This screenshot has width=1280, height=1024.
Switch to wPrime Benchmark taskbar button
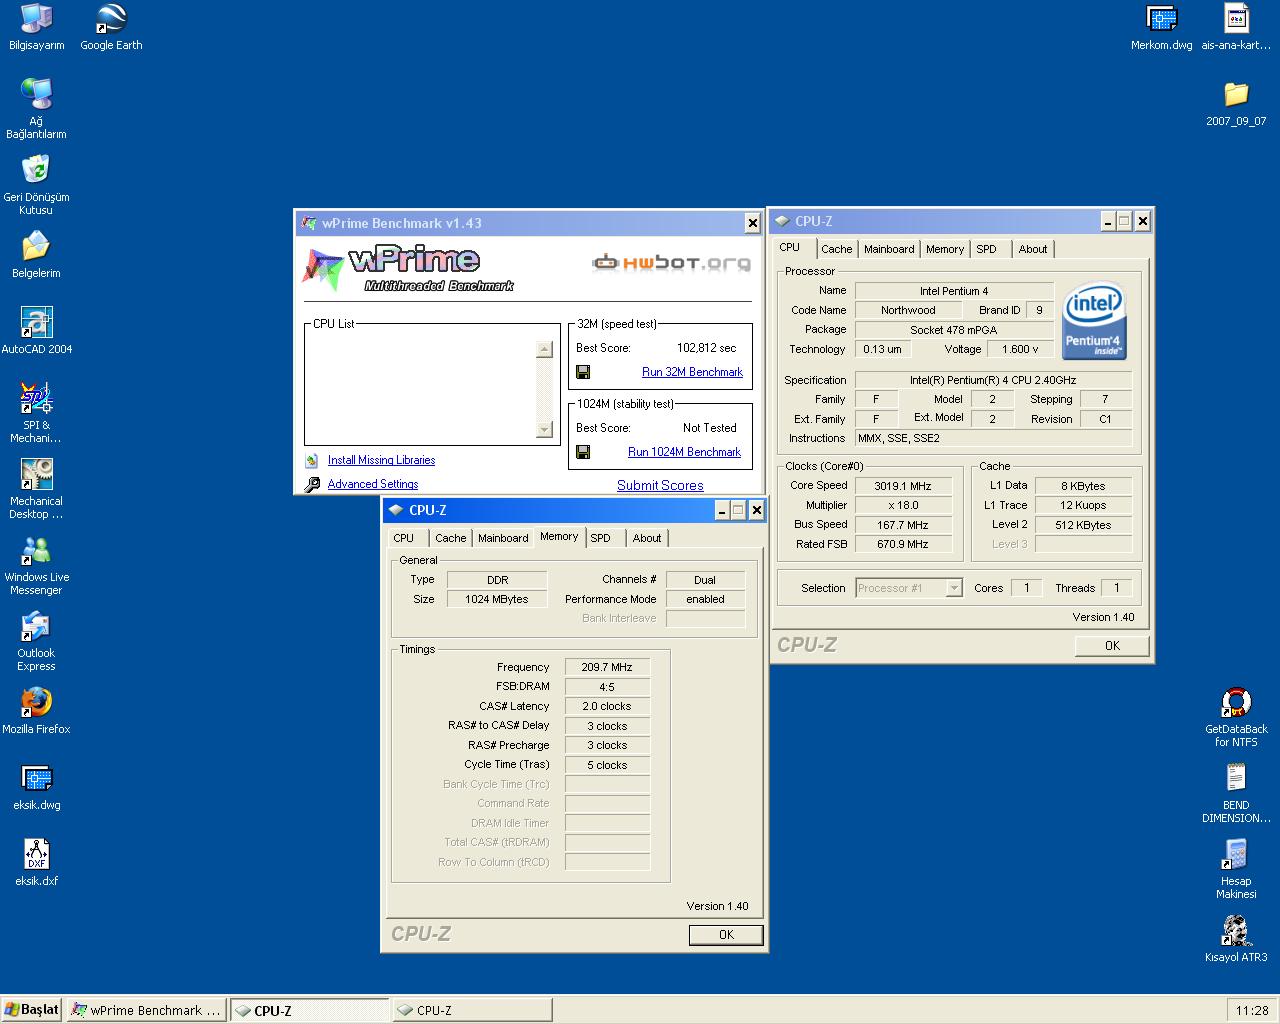[x=147, y=1010]
